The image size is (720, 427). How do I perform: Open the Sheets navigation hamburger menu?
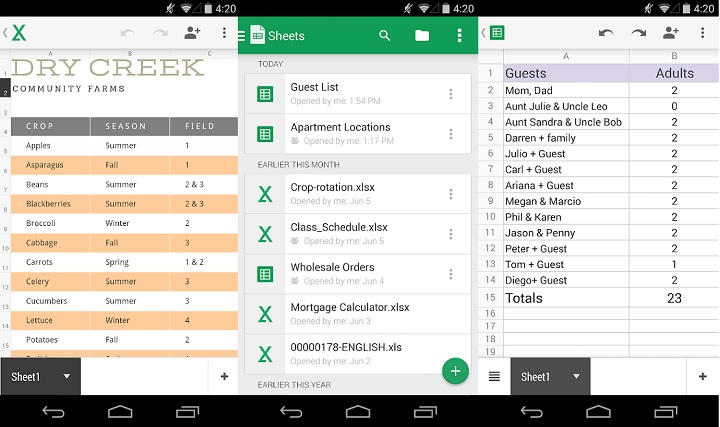pyautogui.click(x=242, y=36)
